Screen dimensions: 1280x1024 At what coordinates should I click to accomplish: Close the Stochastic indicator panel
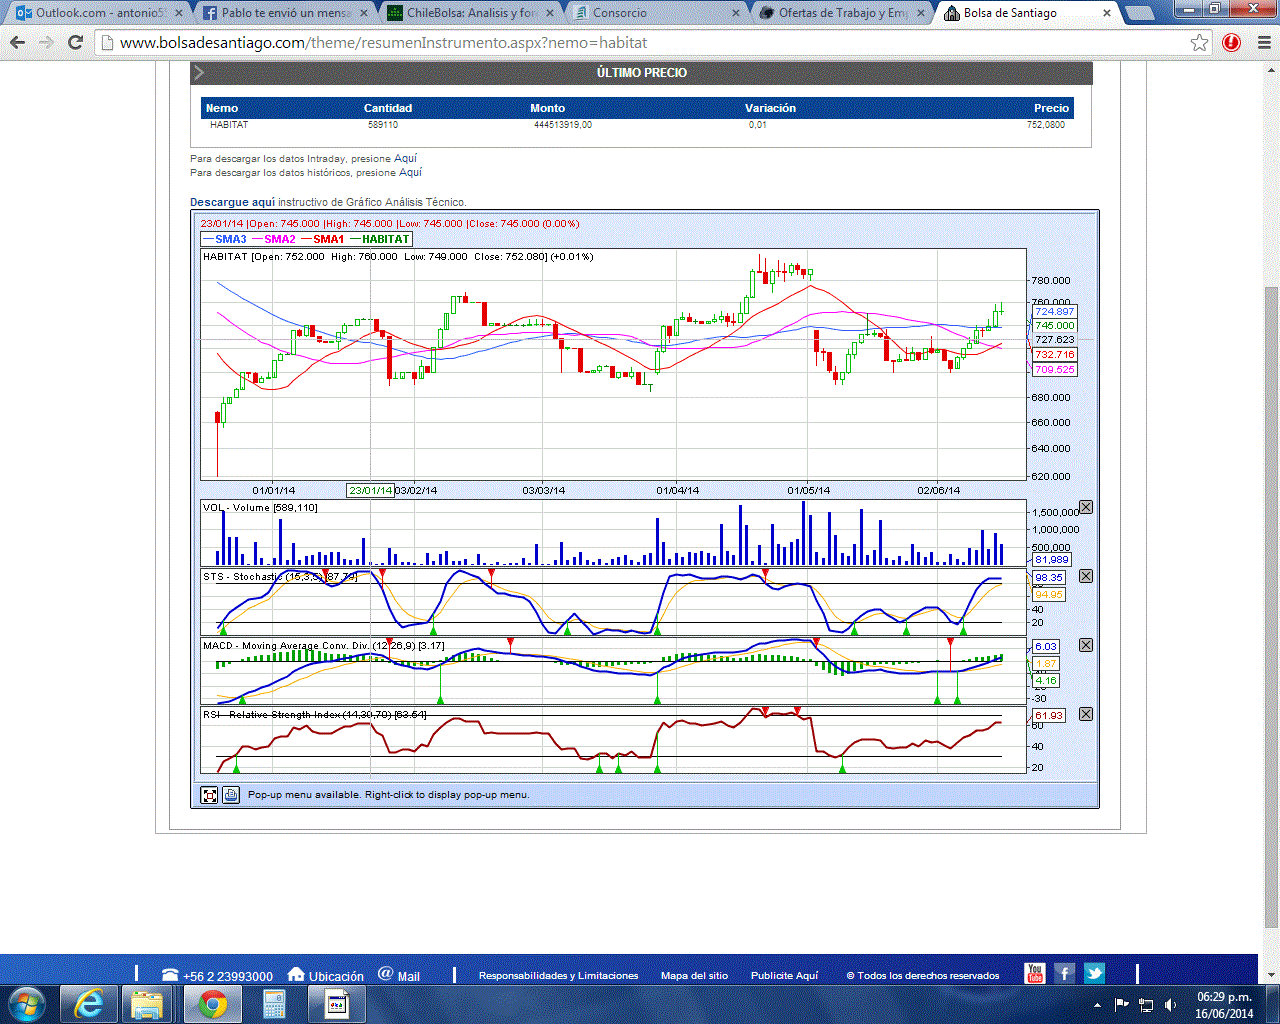pyautogui.click(x=1086, y=576)
